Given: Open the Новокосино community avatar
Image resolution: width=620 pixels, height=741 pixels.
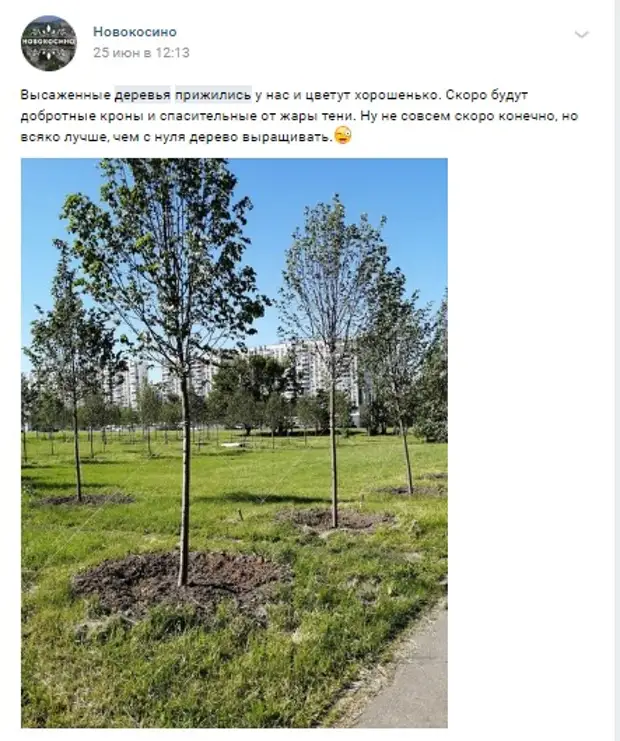Looking at the screenshot, I should [49, 43].
